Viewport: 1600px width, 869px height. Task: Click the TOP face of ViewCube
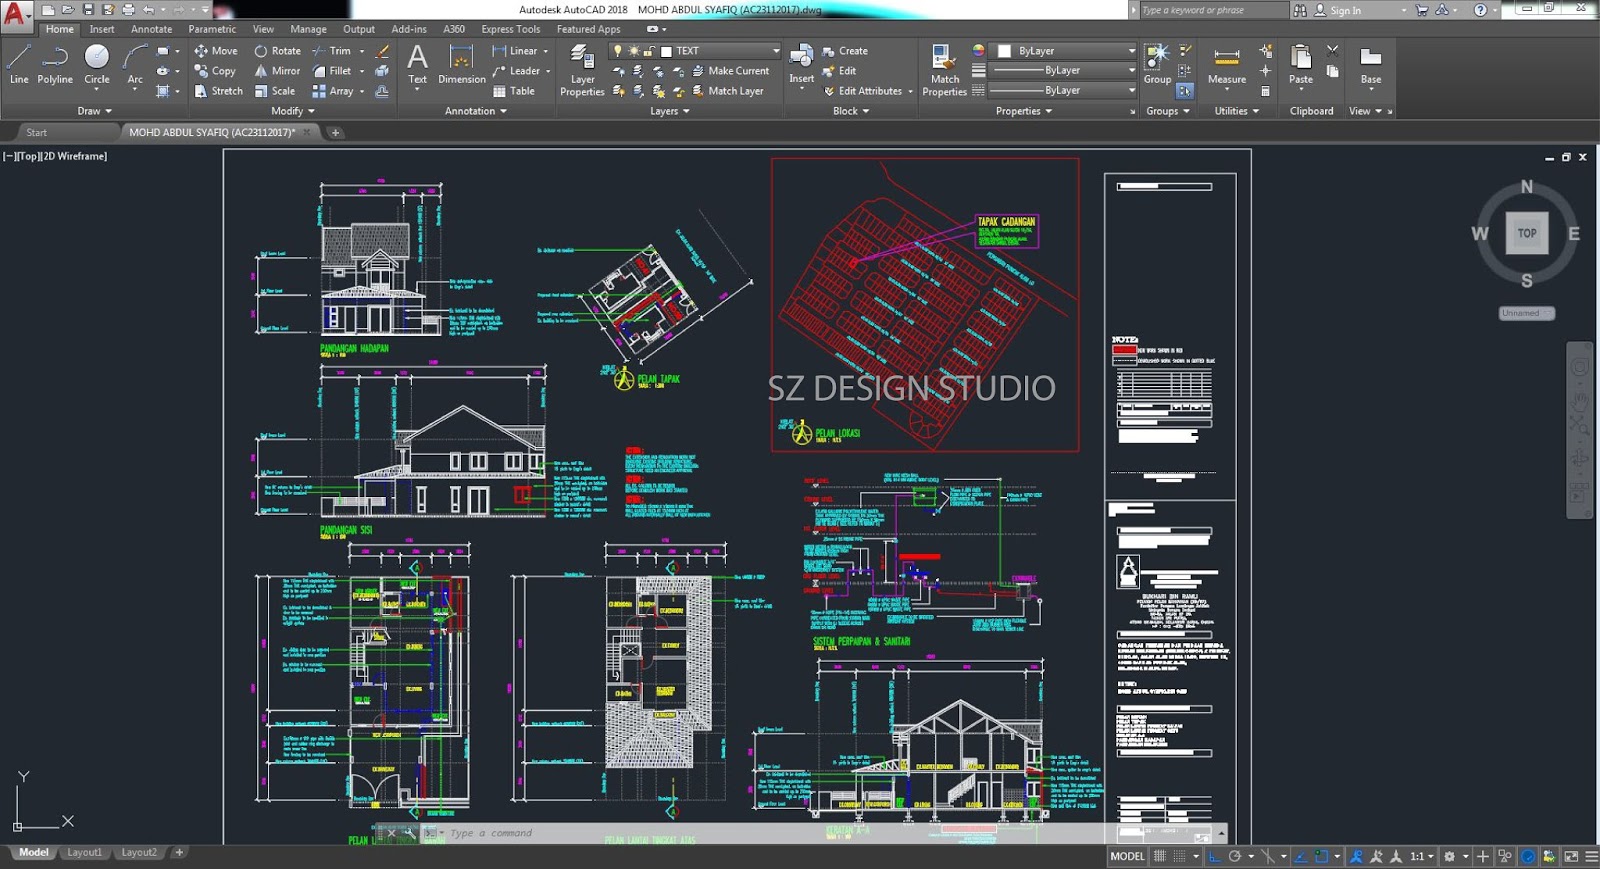click(1527, 233)
